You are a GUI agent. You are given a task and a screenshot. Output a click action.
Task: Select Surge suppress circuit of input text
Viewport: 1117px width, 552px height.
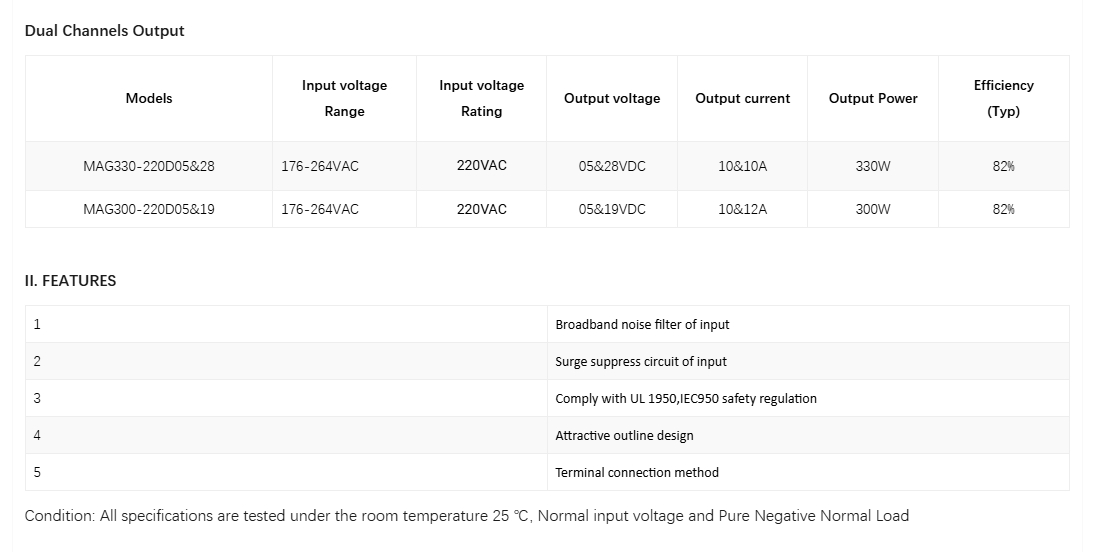coord(641,361)
